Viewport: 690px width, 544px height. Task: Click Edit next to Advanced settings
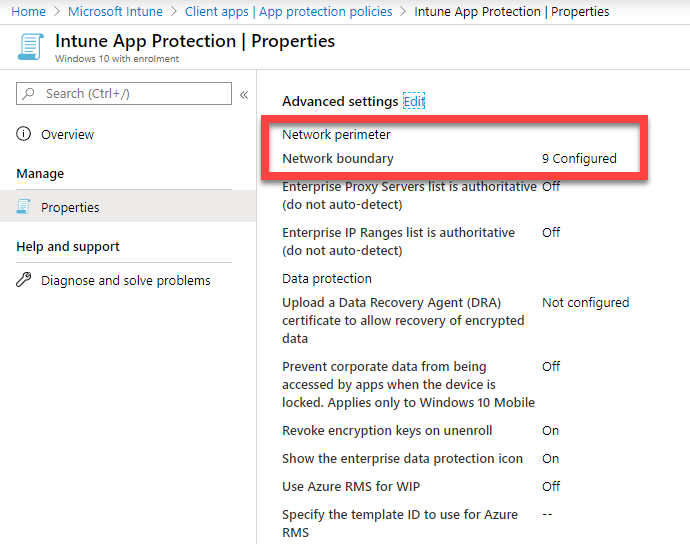tap(414, 101)
